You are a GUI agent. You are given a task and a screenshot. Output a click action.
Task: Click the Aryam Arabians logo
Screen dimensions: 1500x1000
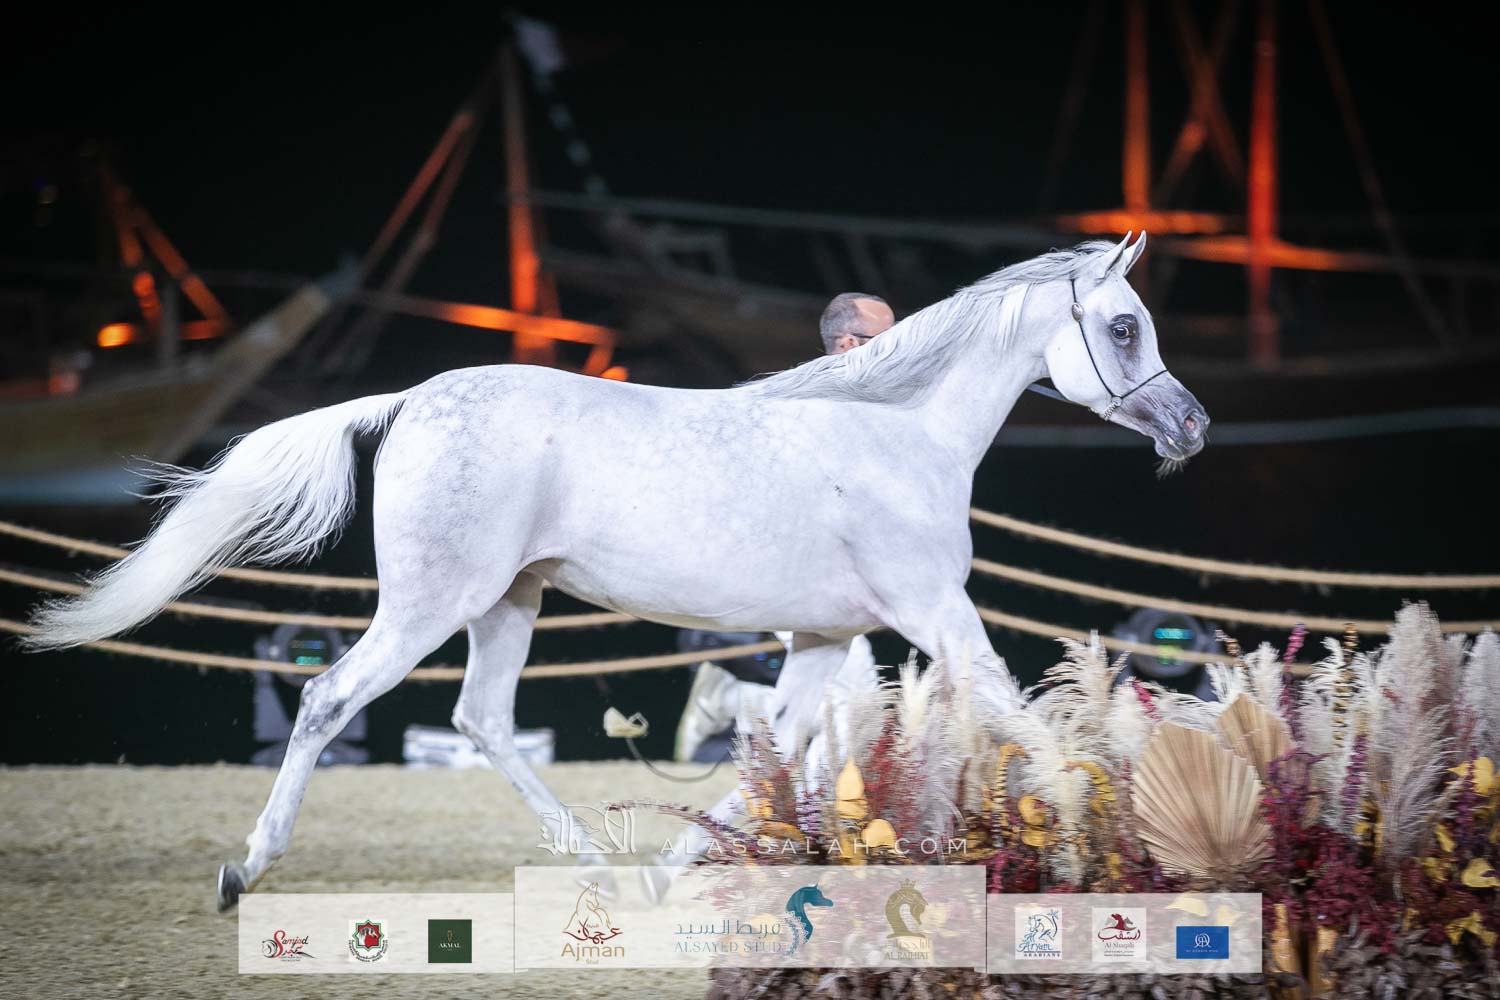pos(1038,931)
